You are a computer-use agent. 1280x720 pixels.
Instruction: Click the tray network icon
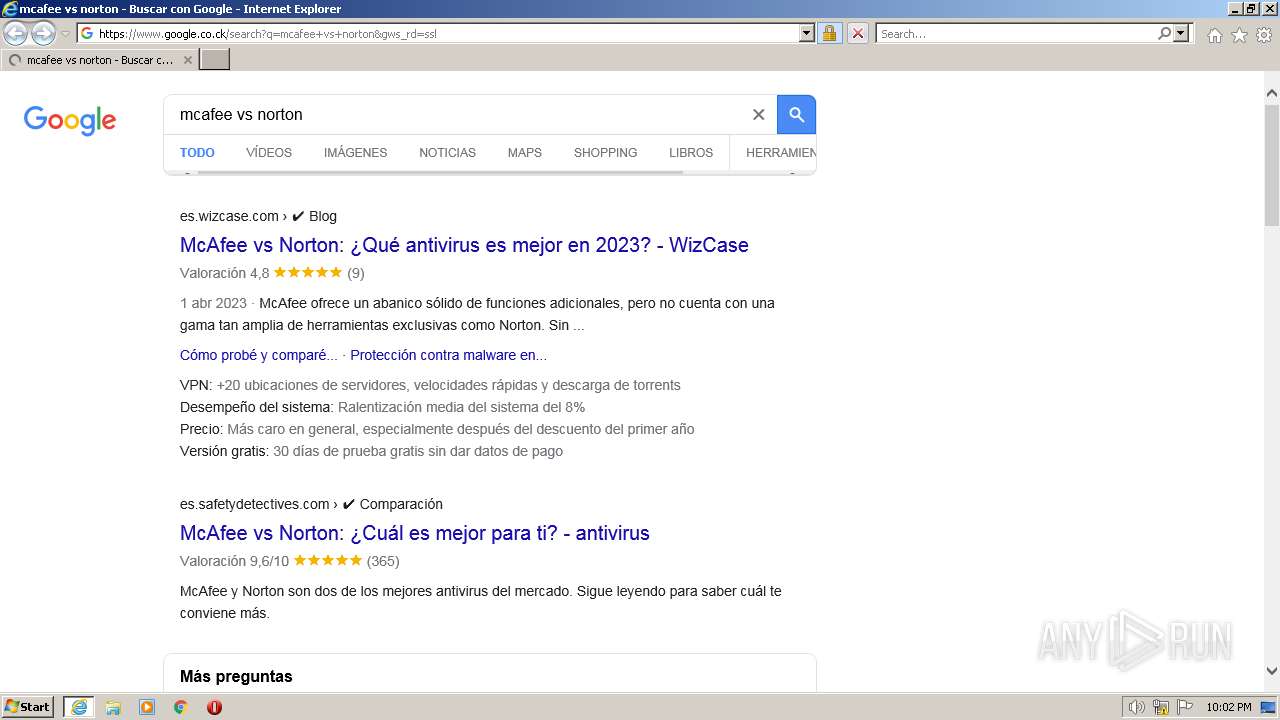(1161, 707)
